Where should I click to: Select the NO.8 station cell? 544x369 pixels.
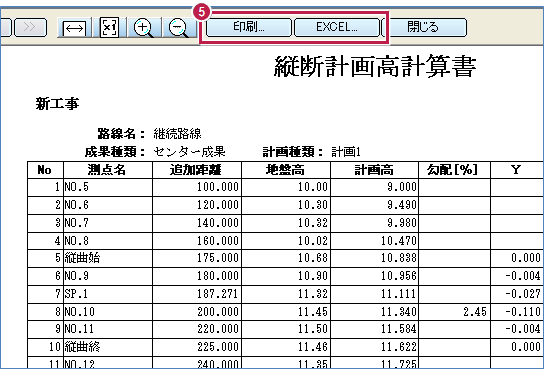108,241
